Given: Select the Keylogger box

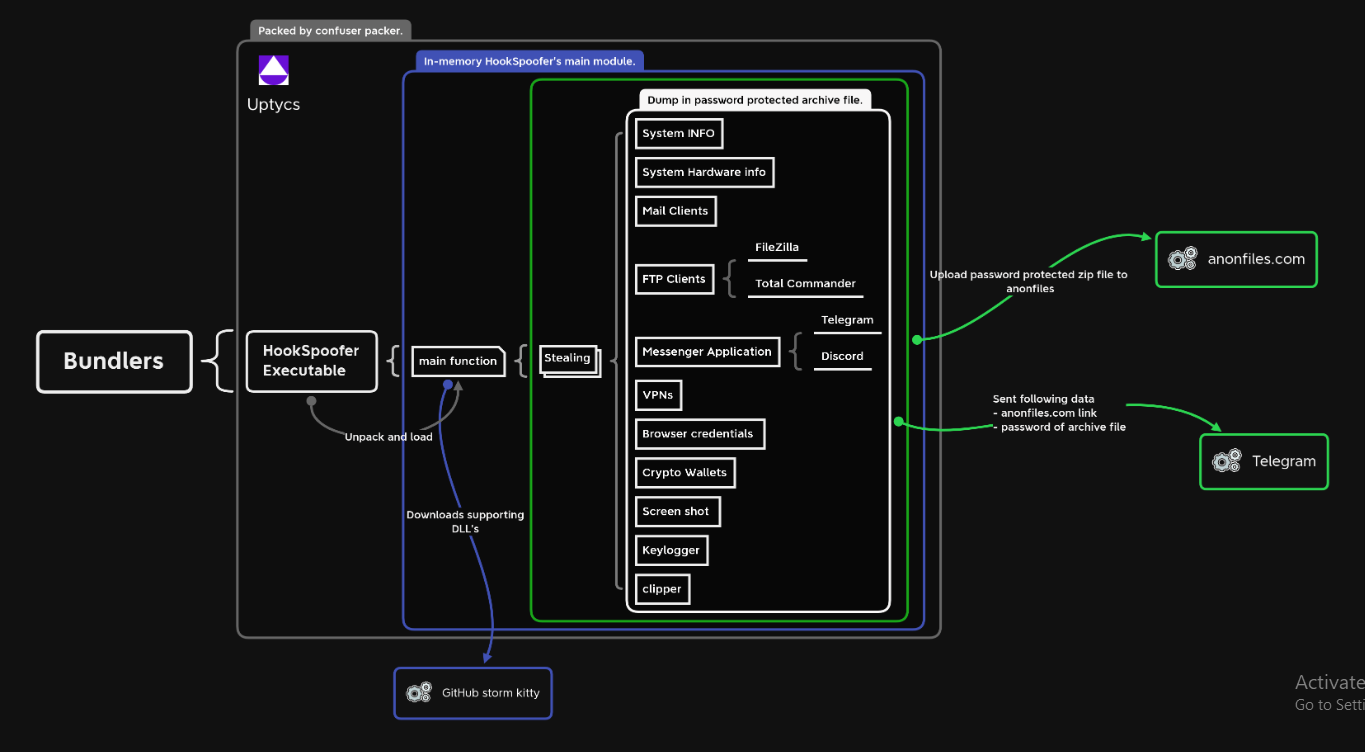Looking at the screenshot, I should click(x=671, y=550).
